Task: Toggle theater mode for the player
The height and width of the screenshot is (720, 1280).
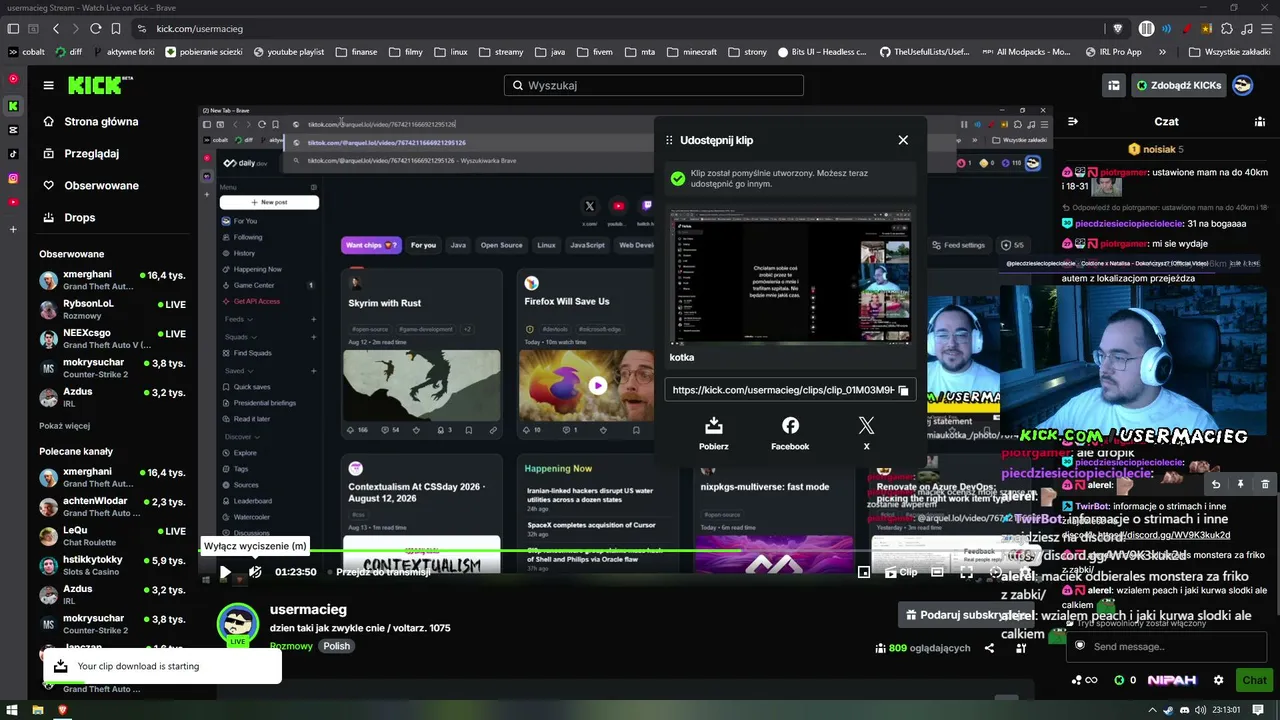Action: 937,572
